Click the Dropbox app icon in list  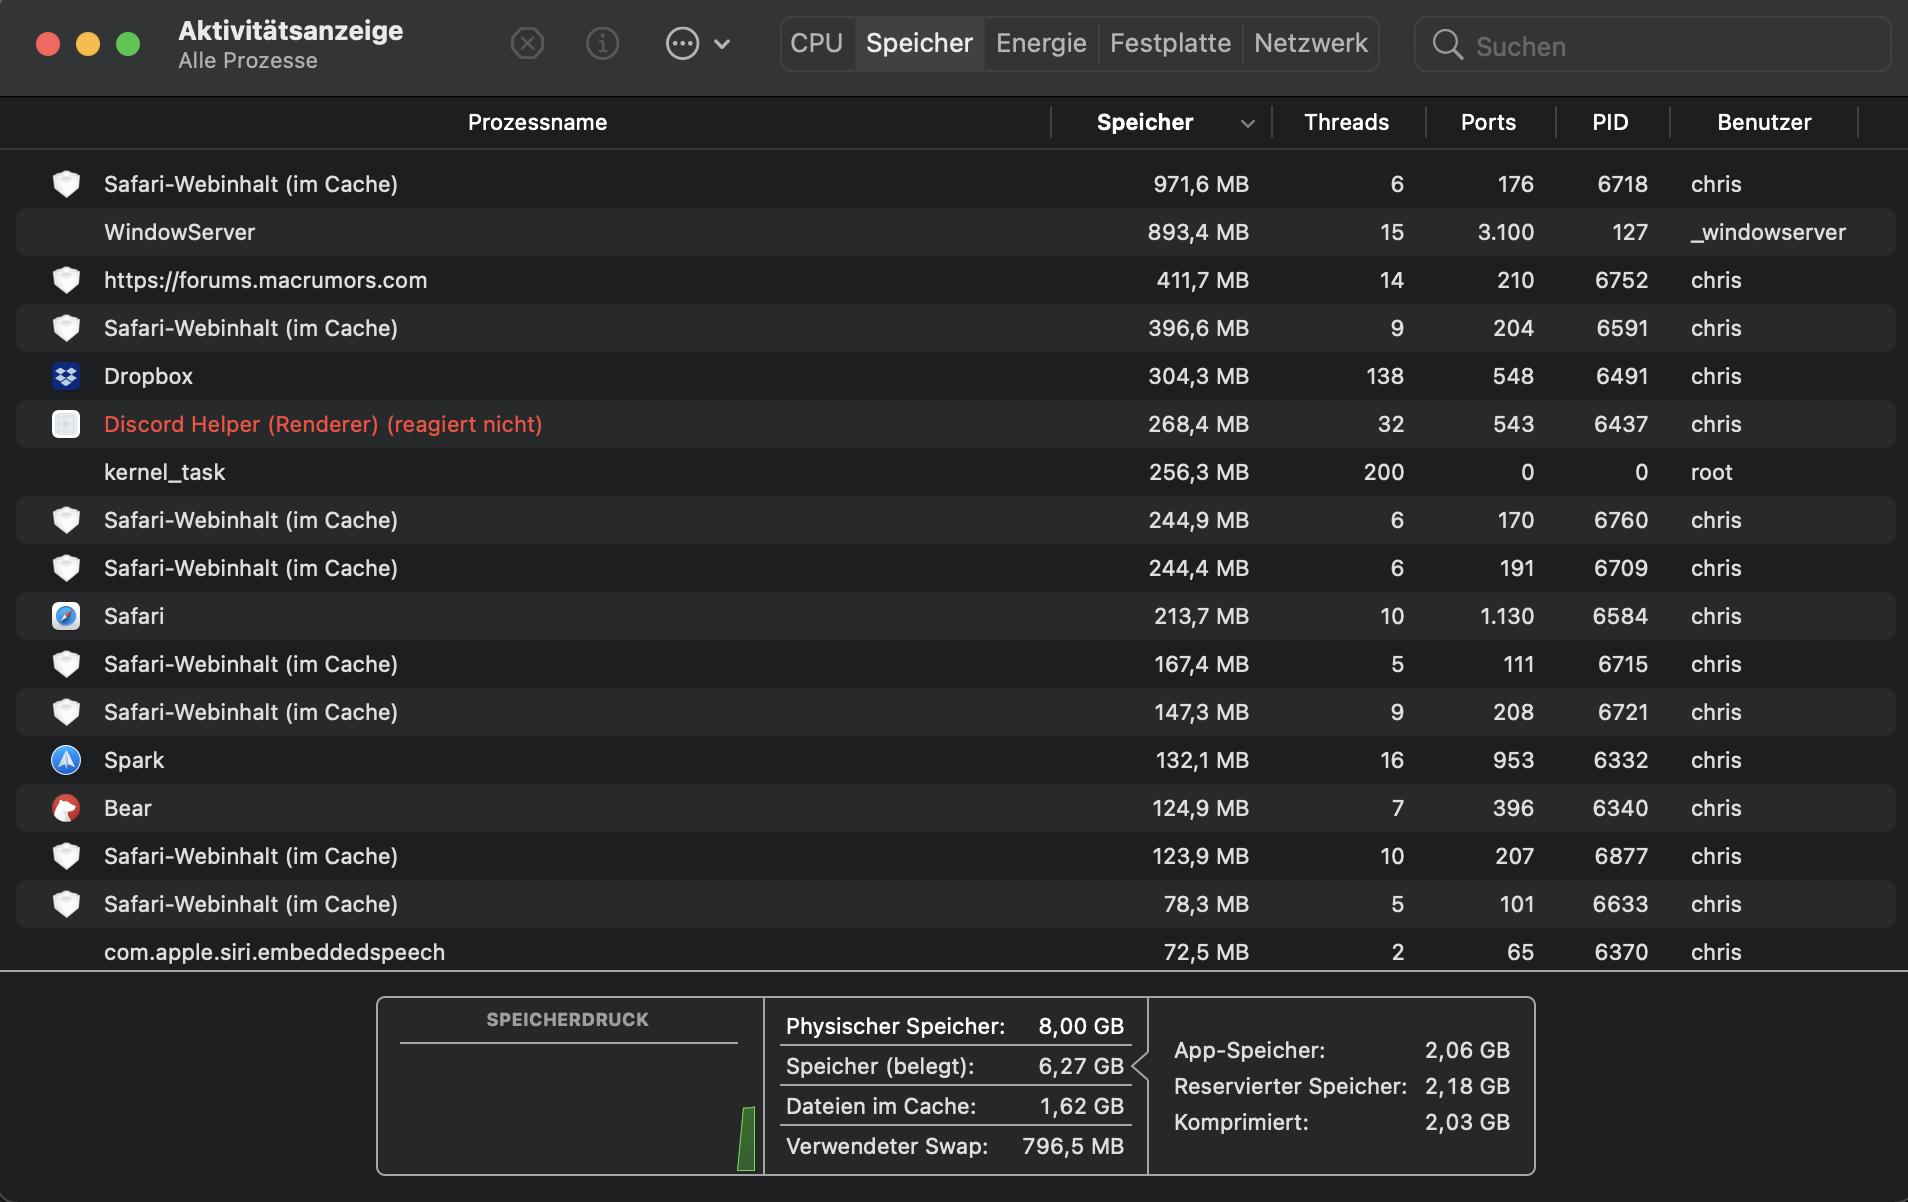[66, 376]
